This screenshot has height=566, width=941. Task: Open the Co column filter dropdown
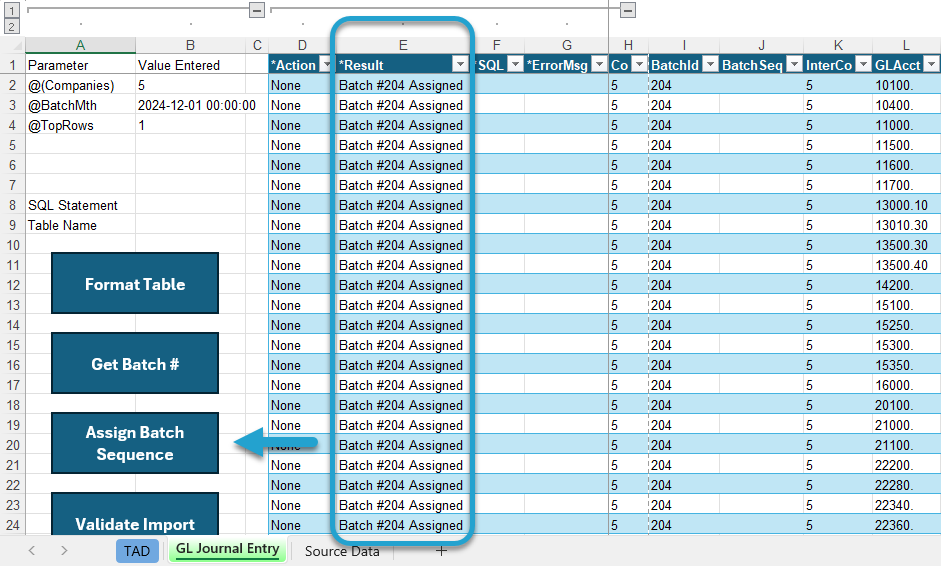640,64
